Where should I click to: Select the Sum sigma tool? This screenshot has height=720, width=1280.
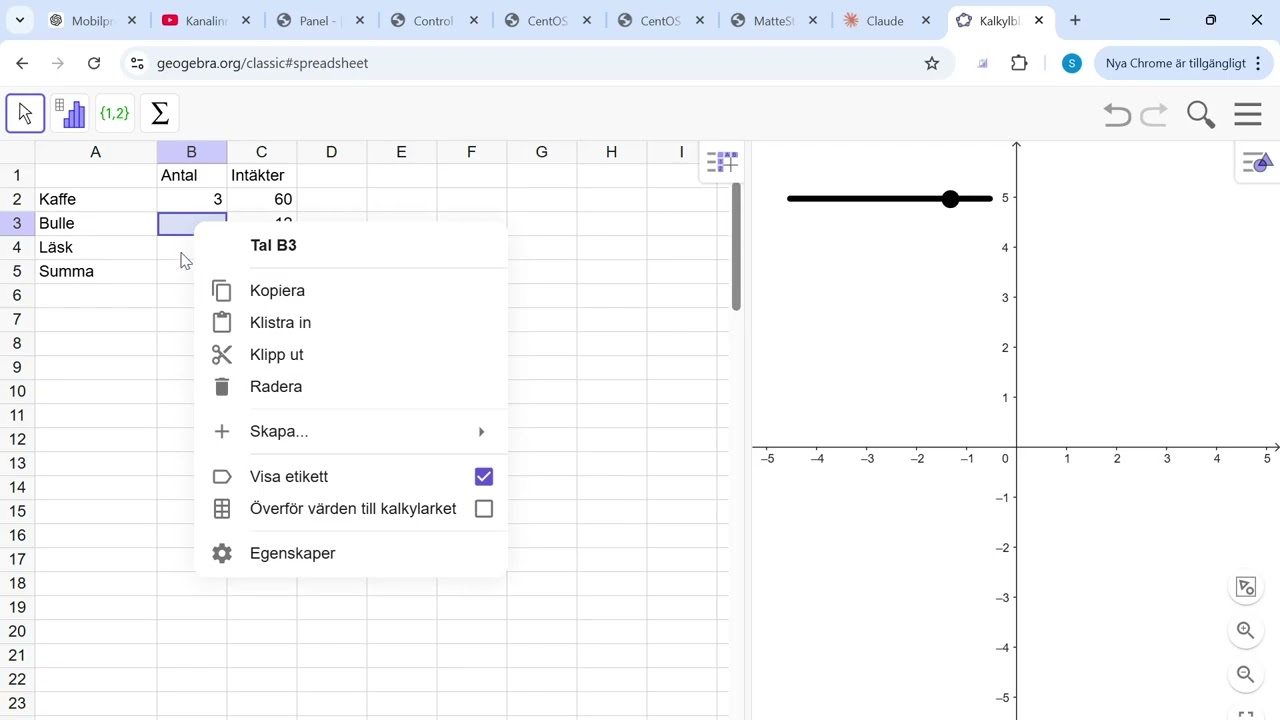[x=159, y=114]
